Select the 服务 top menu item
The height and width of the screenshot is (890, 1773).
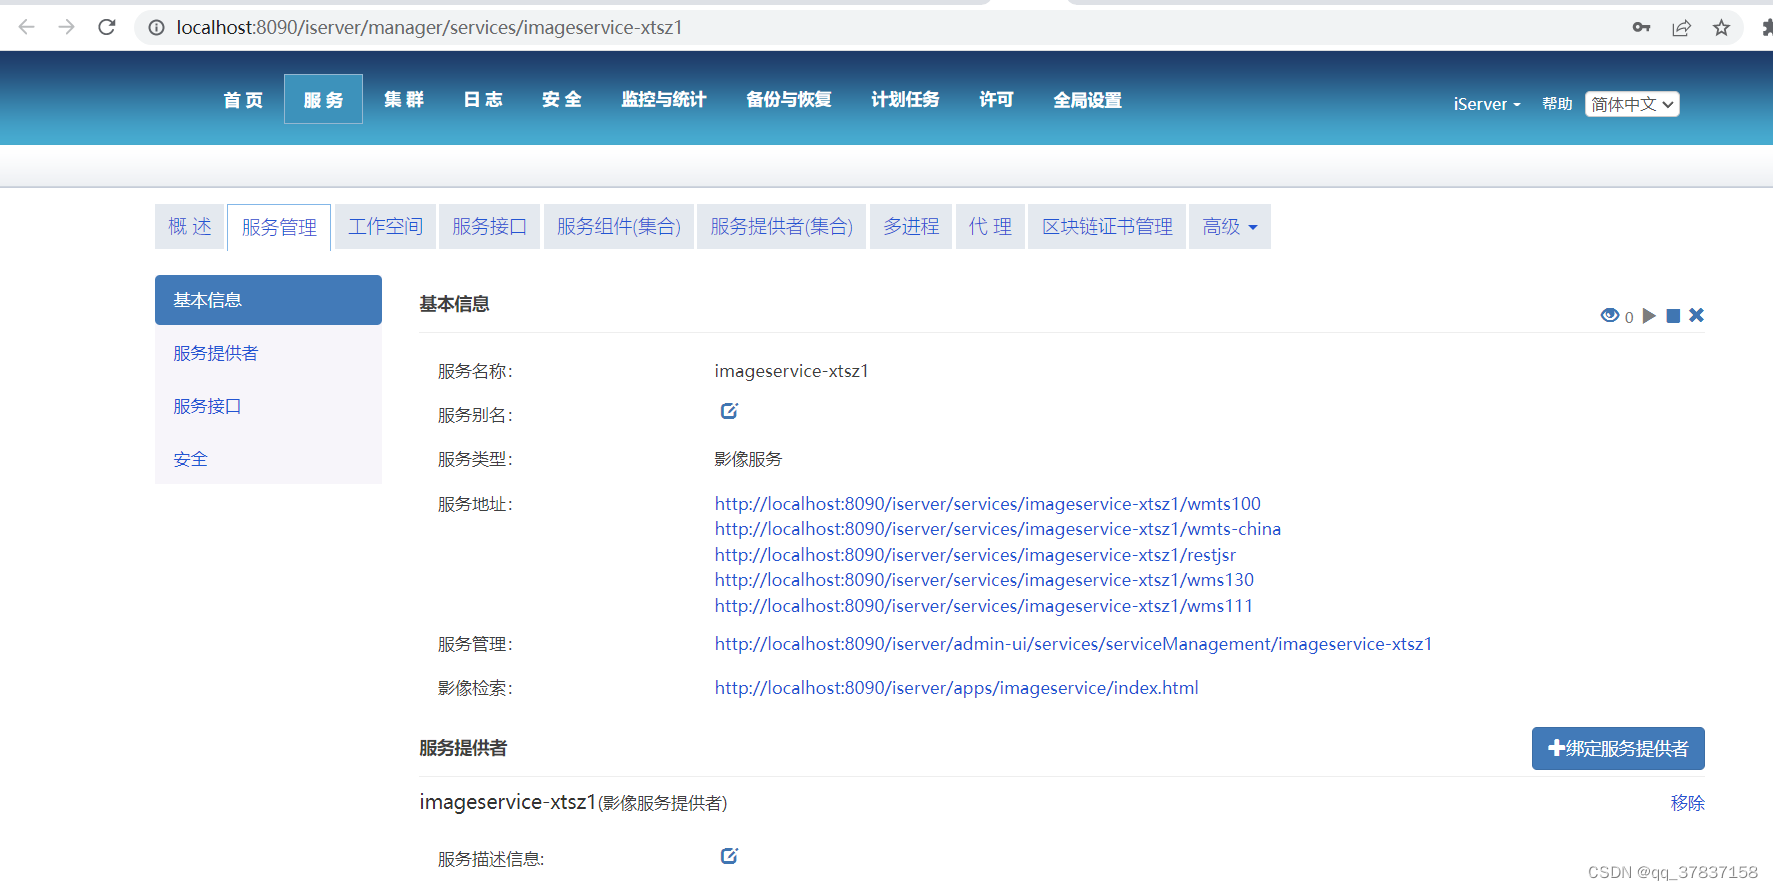[x=323, y=99]
